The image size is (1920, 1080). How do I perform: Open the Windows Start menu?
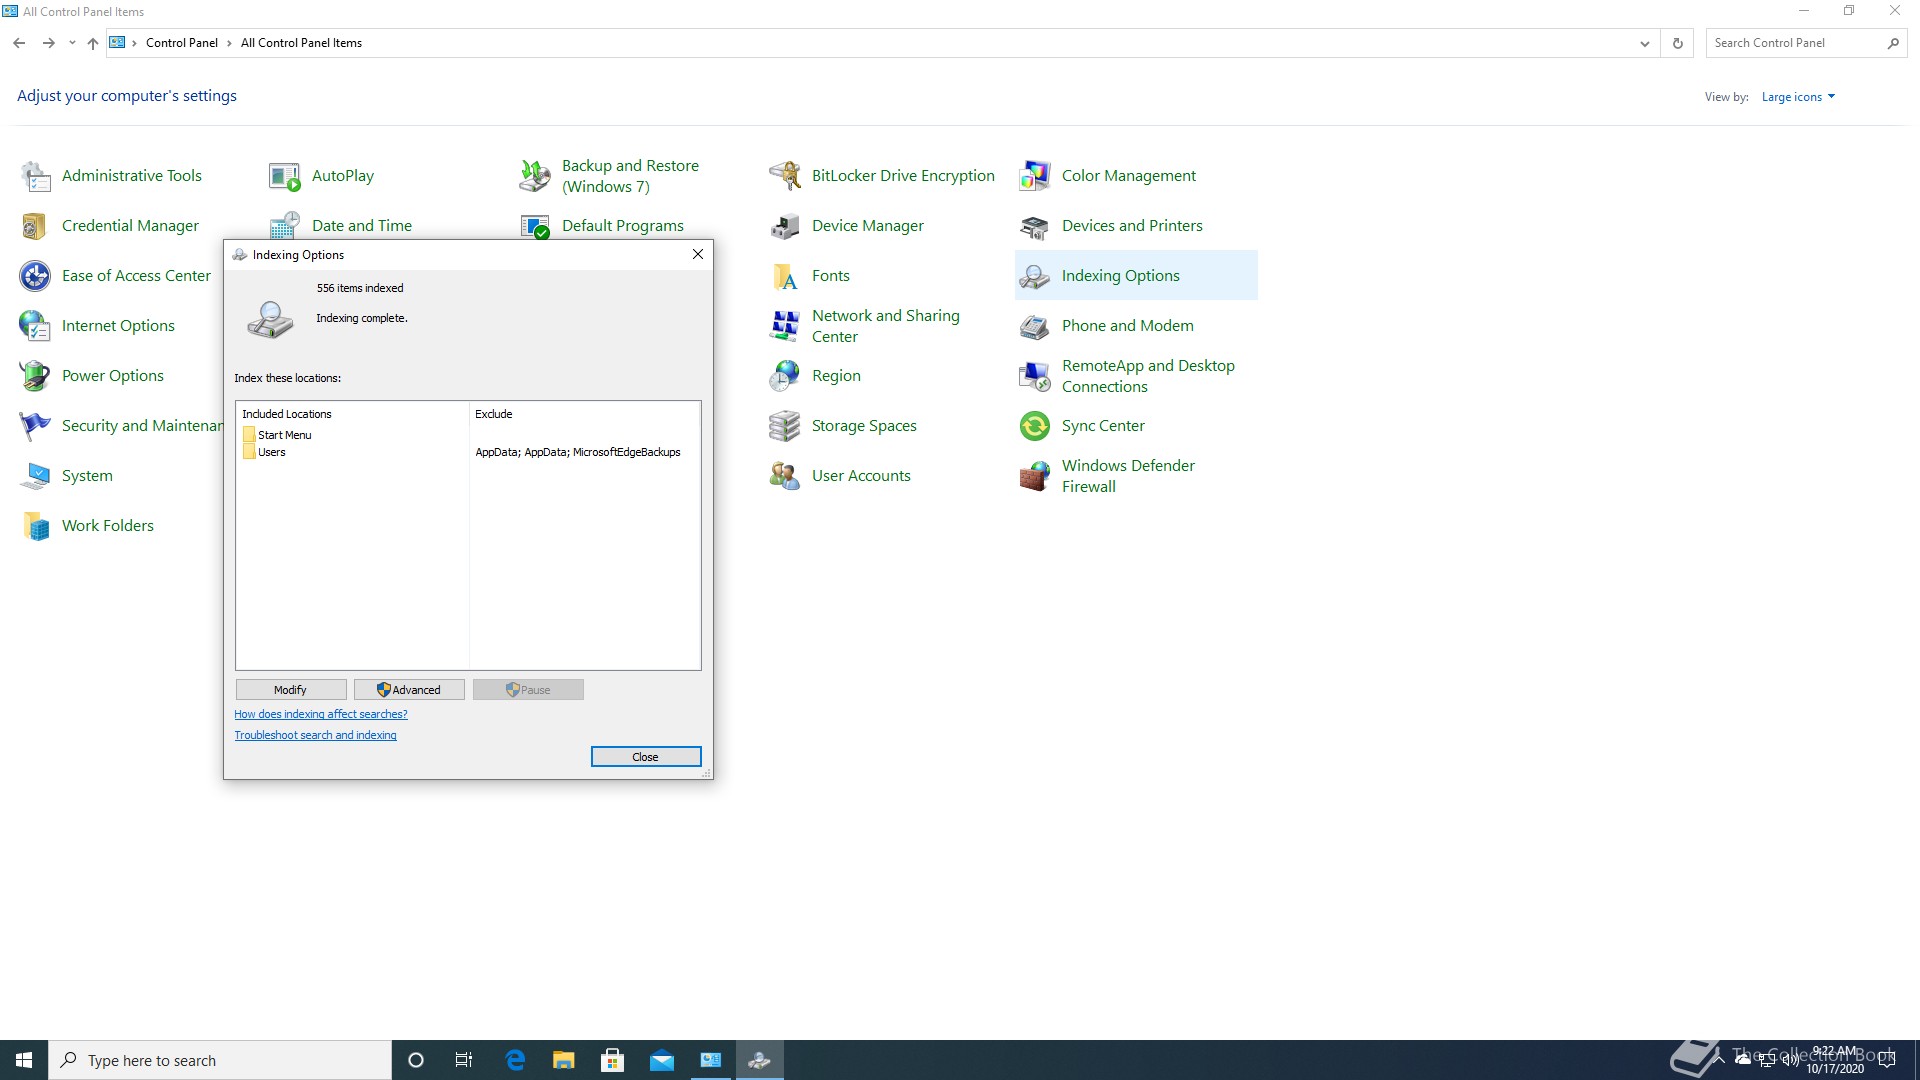click(x=24, y=1060)
